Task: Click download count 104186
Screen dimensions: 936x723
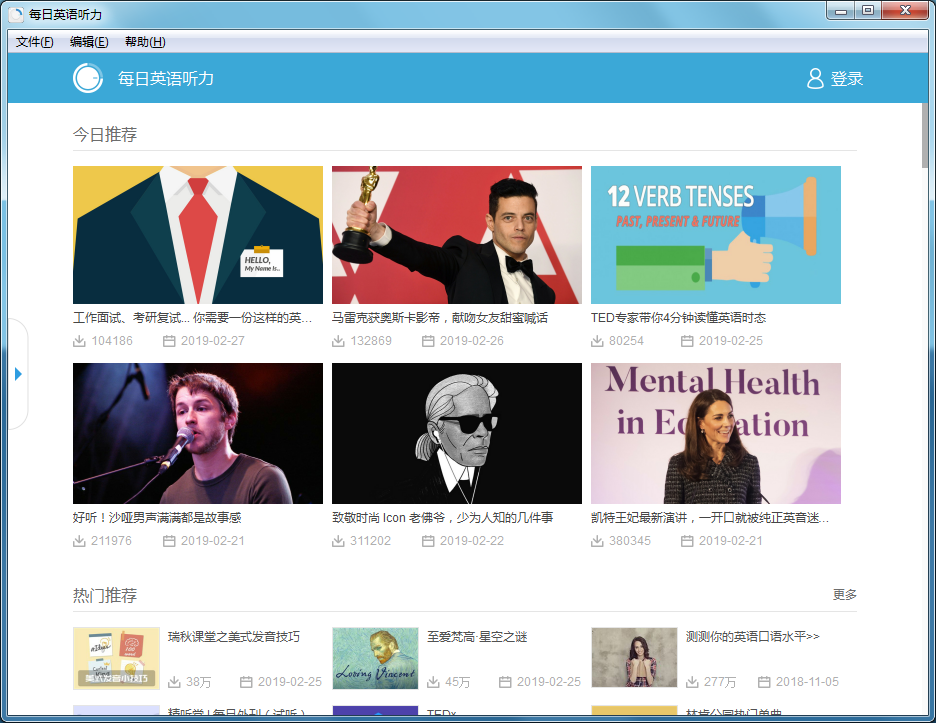Action: tap(112, 341)
